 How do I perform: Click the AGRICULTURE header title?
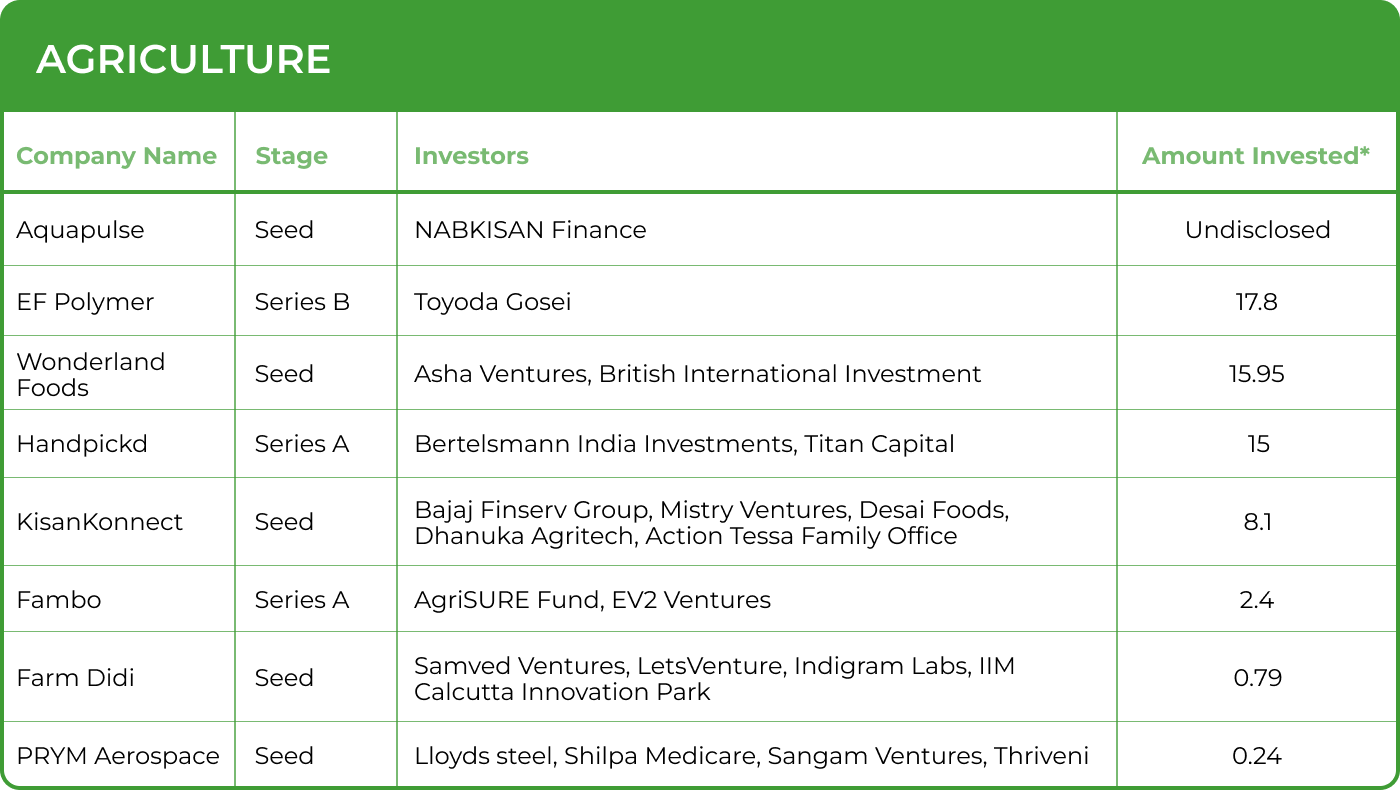(x=183, y=60)
